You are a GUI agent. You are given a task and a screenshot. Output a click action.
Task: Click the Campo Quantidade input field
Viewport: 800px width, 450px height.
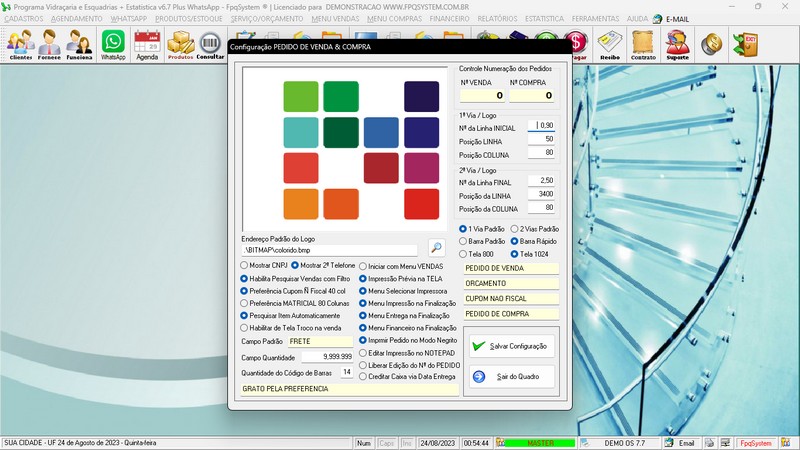coord(325,356)
